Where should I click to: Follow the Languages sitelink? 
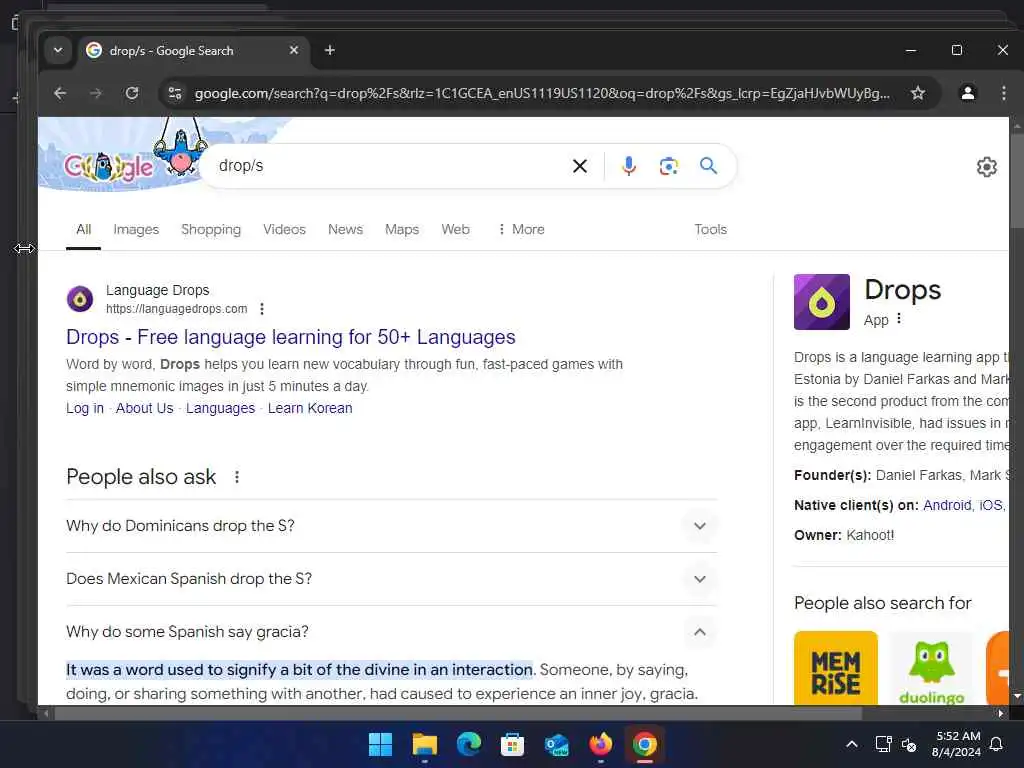click(220, 408)
